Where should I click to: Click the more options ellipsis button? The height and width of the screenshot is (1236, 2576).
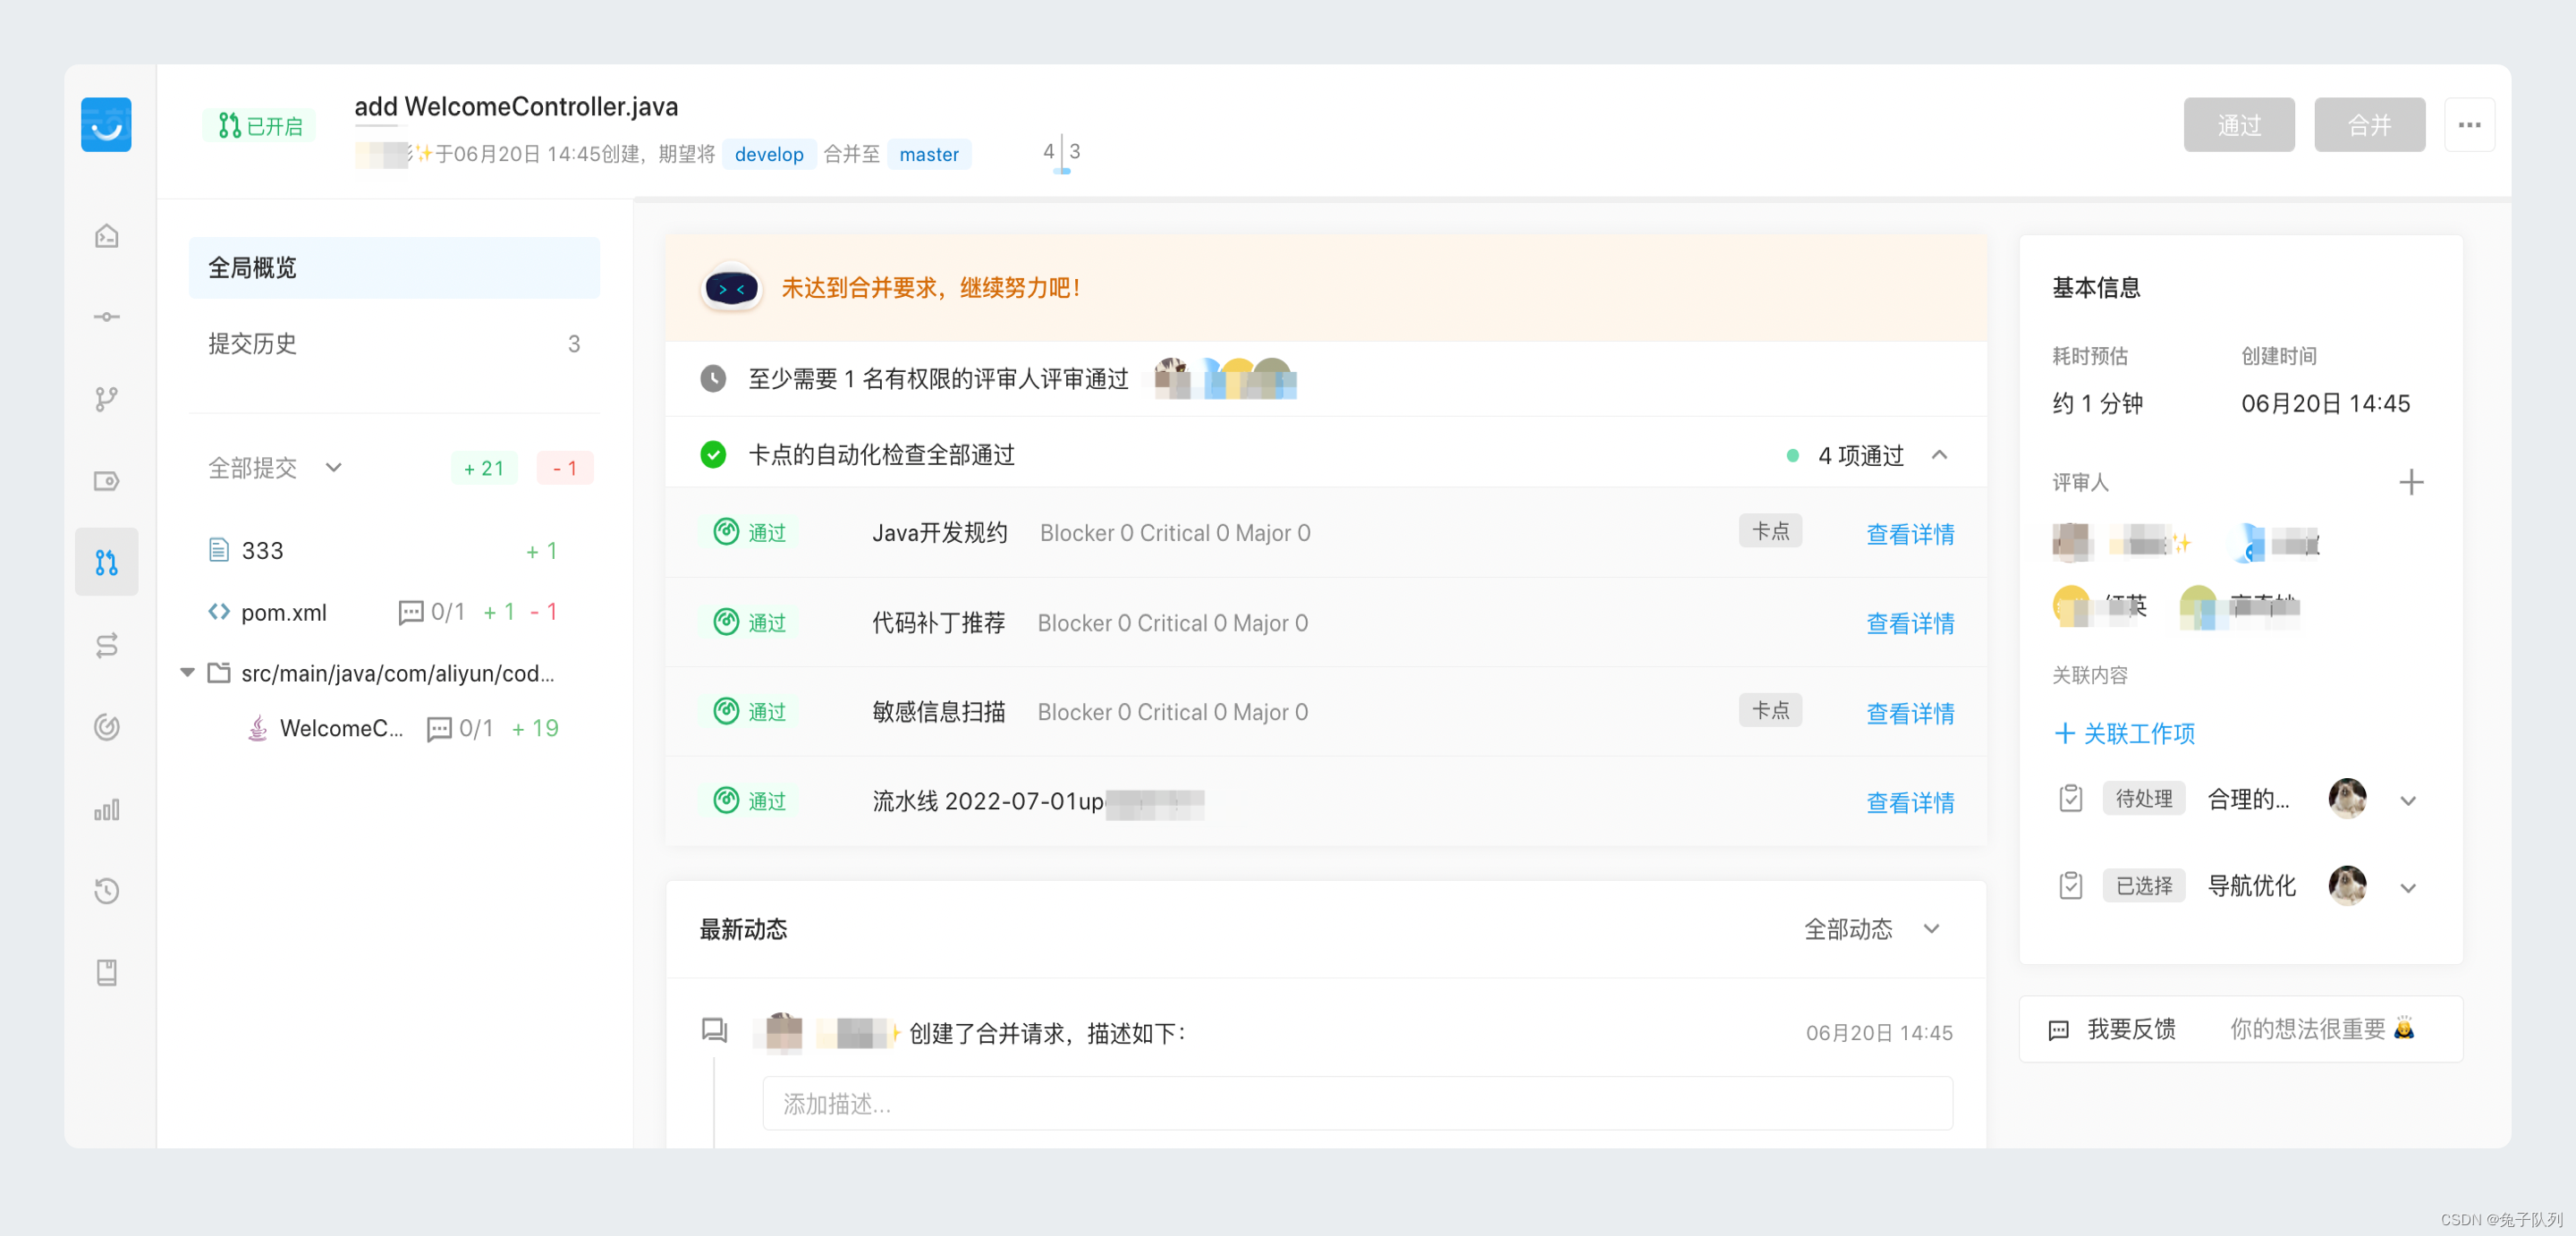(2469, 125)
